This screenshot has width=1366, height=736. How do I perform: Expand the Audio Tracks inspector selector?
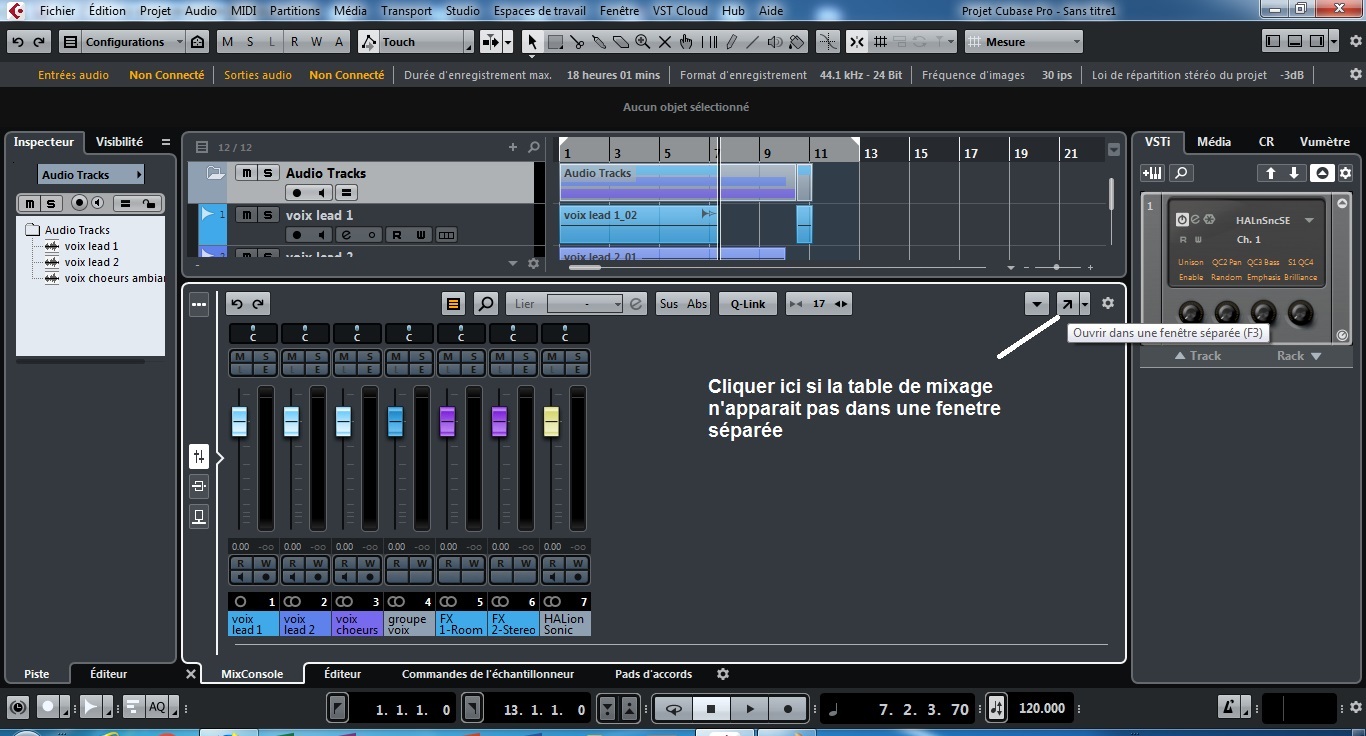pos(91,174)
